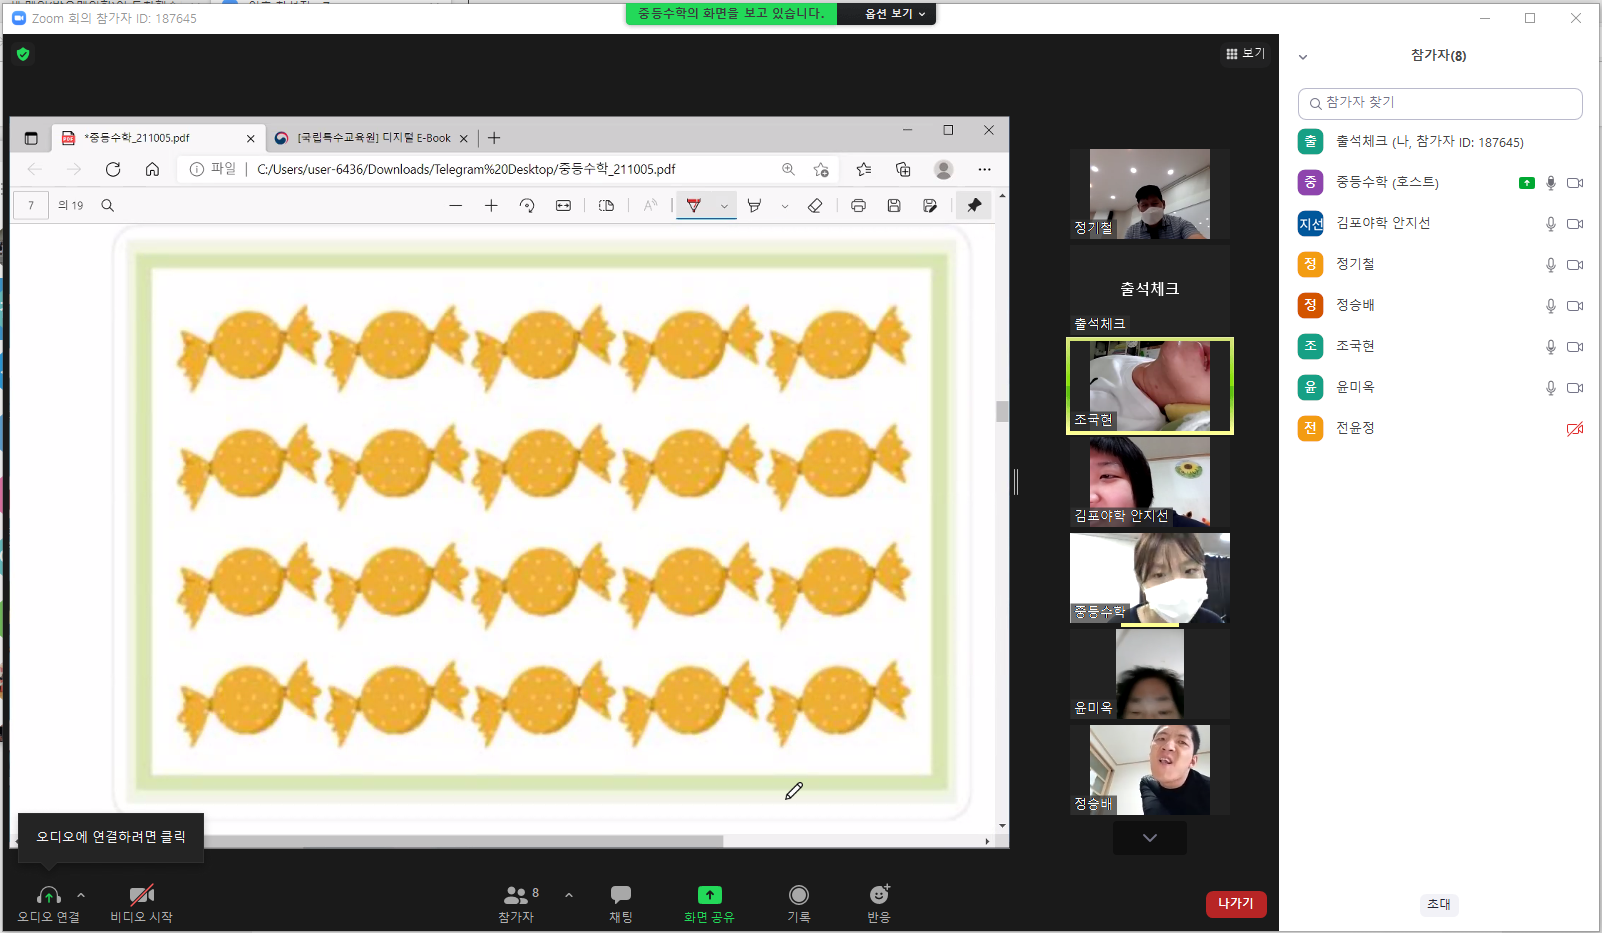Image resolution: width=1602 pixels, height=933 pixels.
Task: Open the Search magnifier in PDF toolbar
Action: point(108,206)
